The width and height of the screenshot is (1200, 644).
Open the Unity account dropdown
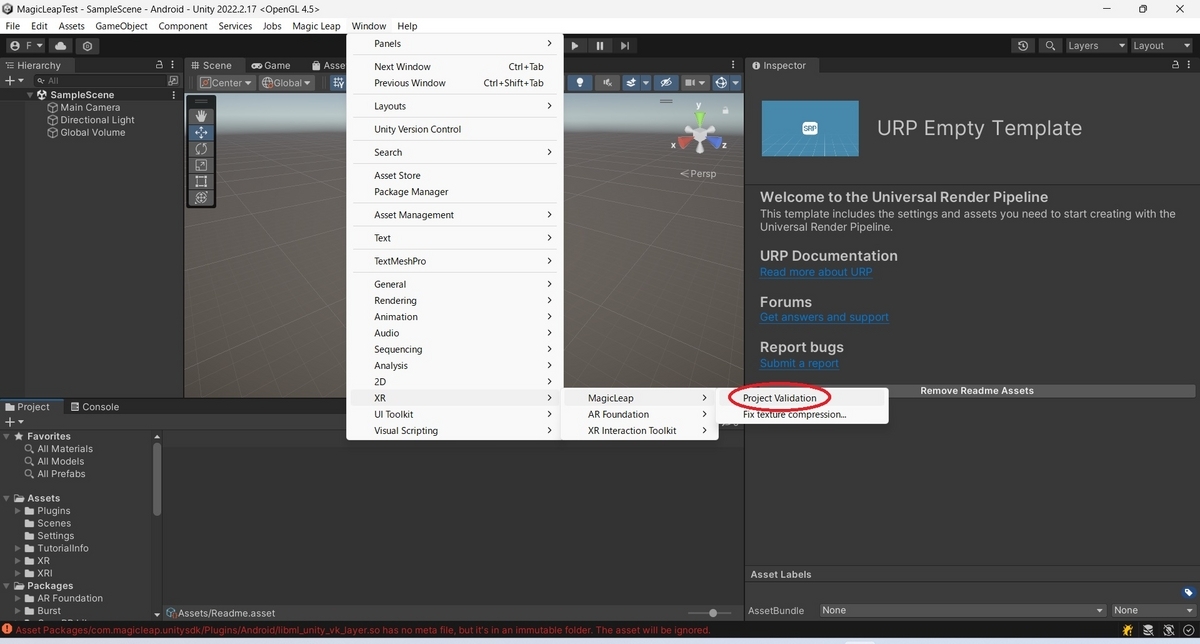pyautogui.click(x=26, y=46)
